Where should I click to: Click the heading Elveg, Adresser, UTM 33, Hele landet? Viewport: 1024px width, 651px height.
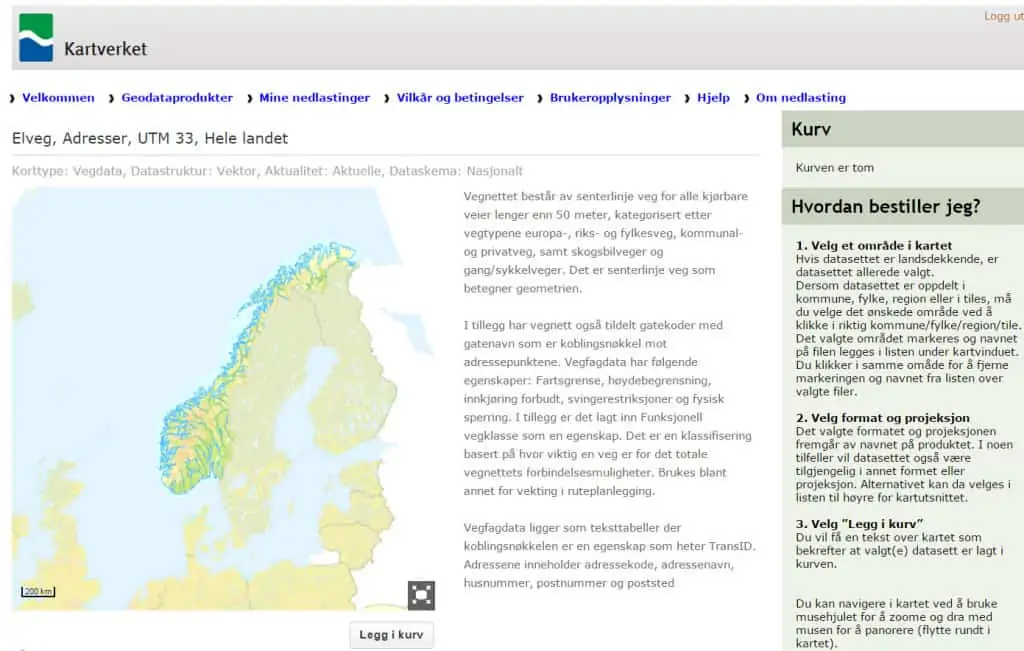150,138
